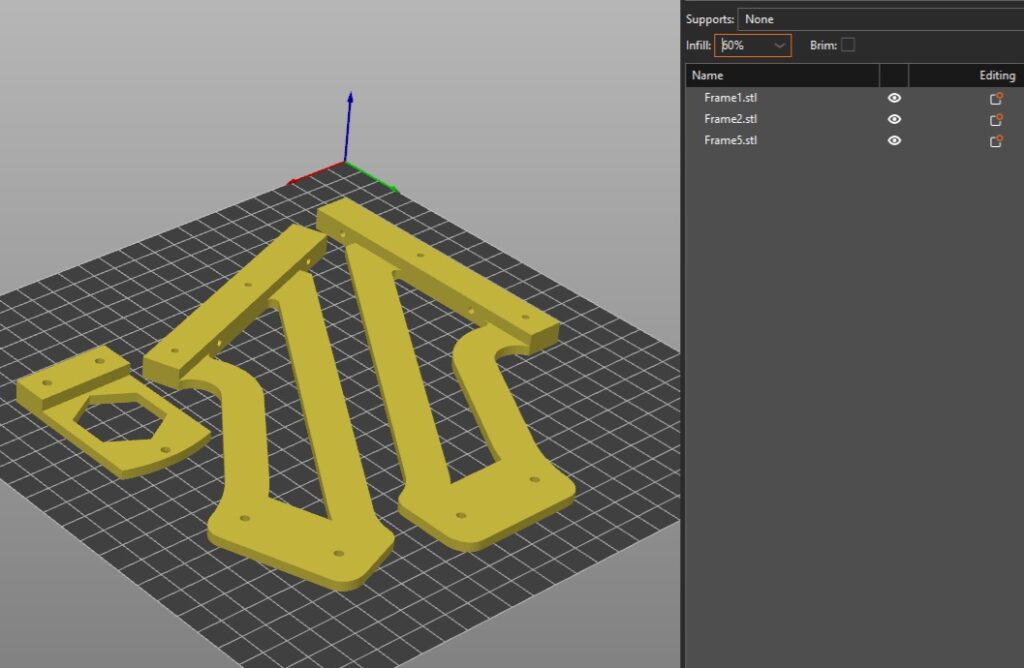Expand the Infill percentage dropdown arrow

point(779,46)
